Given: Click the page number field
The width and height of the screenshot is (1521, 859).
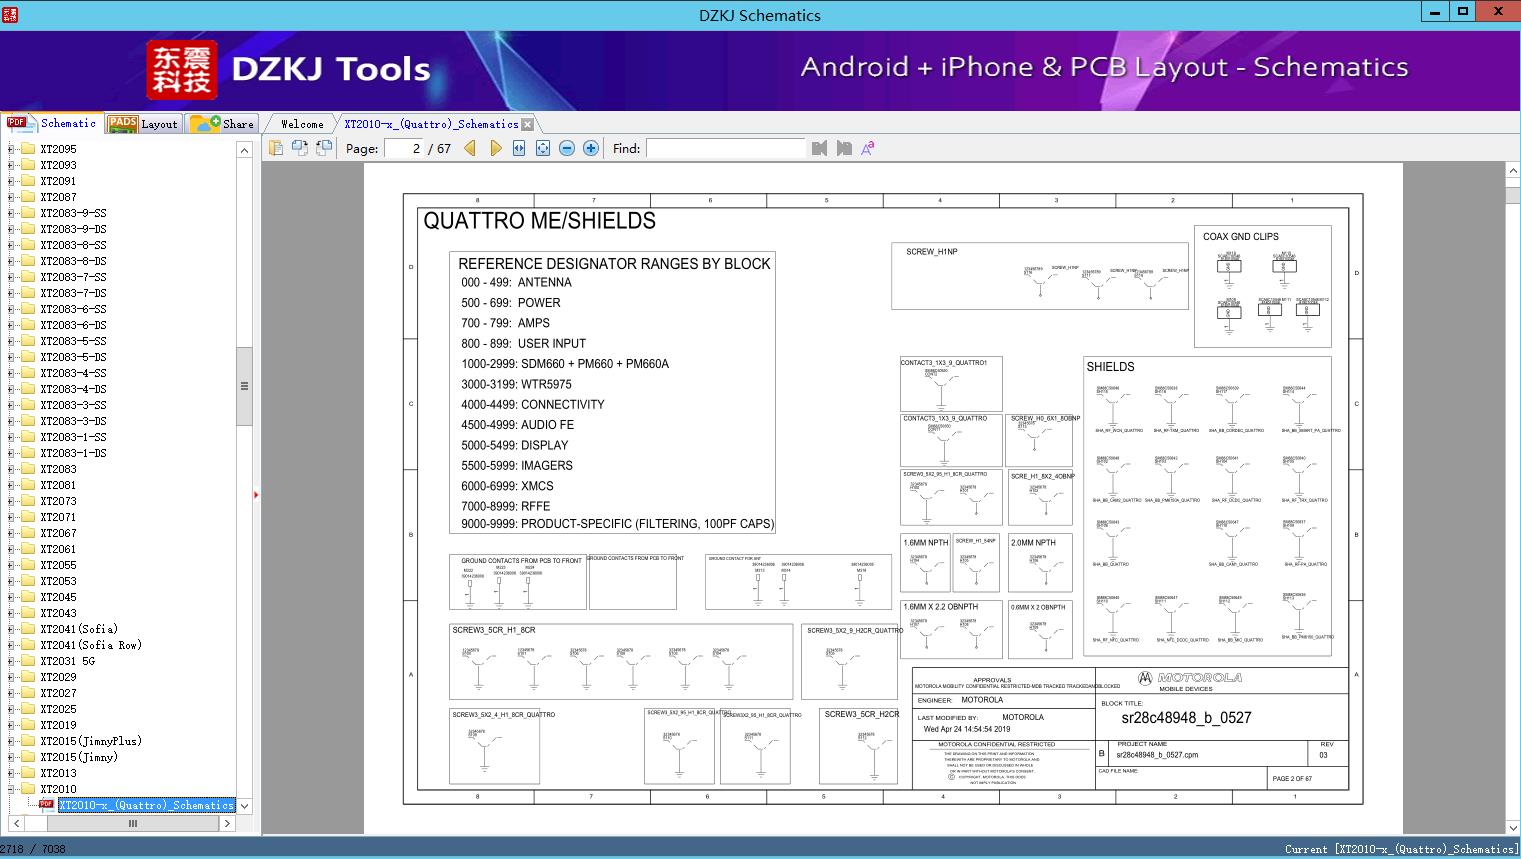Looking at the screenshot, I should 403,148.
